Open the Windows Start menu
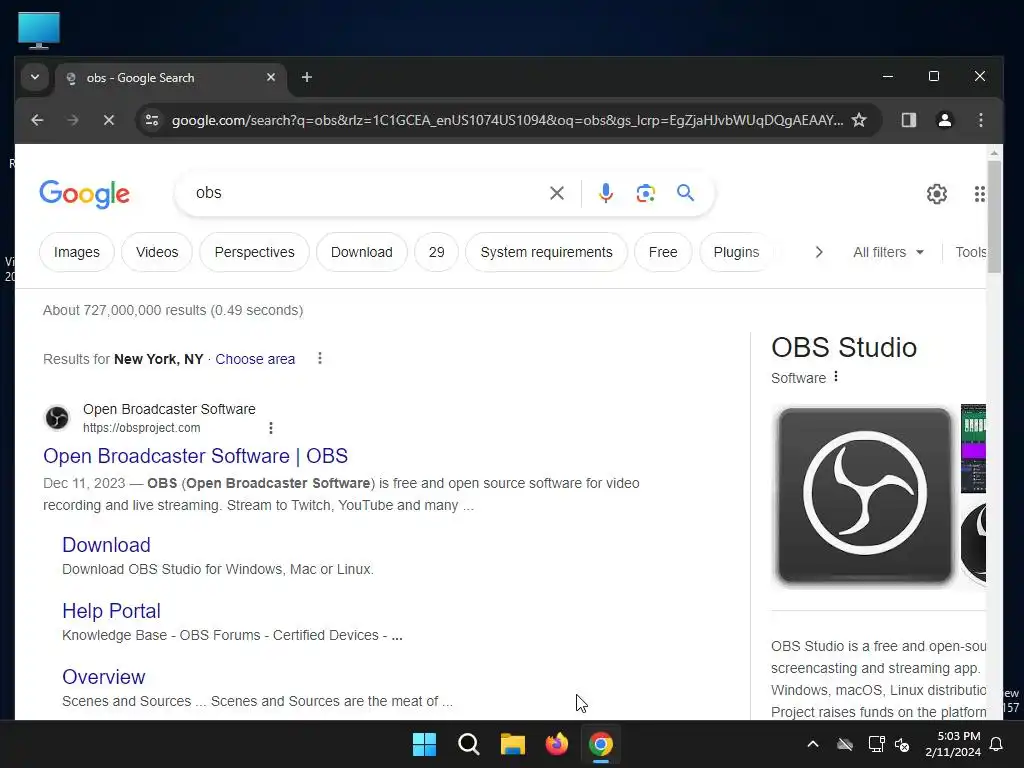 (x=424, y=744)
